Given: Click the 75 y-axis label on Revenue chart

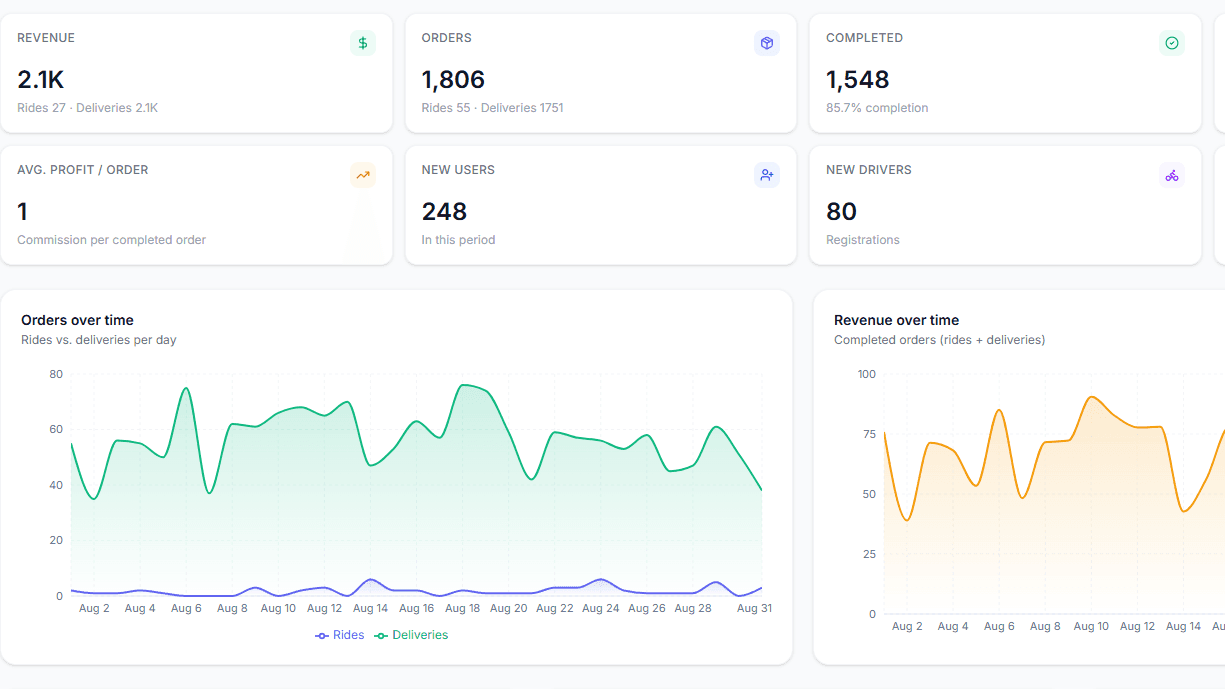Looking at the screenshot, I should (870, 434).
